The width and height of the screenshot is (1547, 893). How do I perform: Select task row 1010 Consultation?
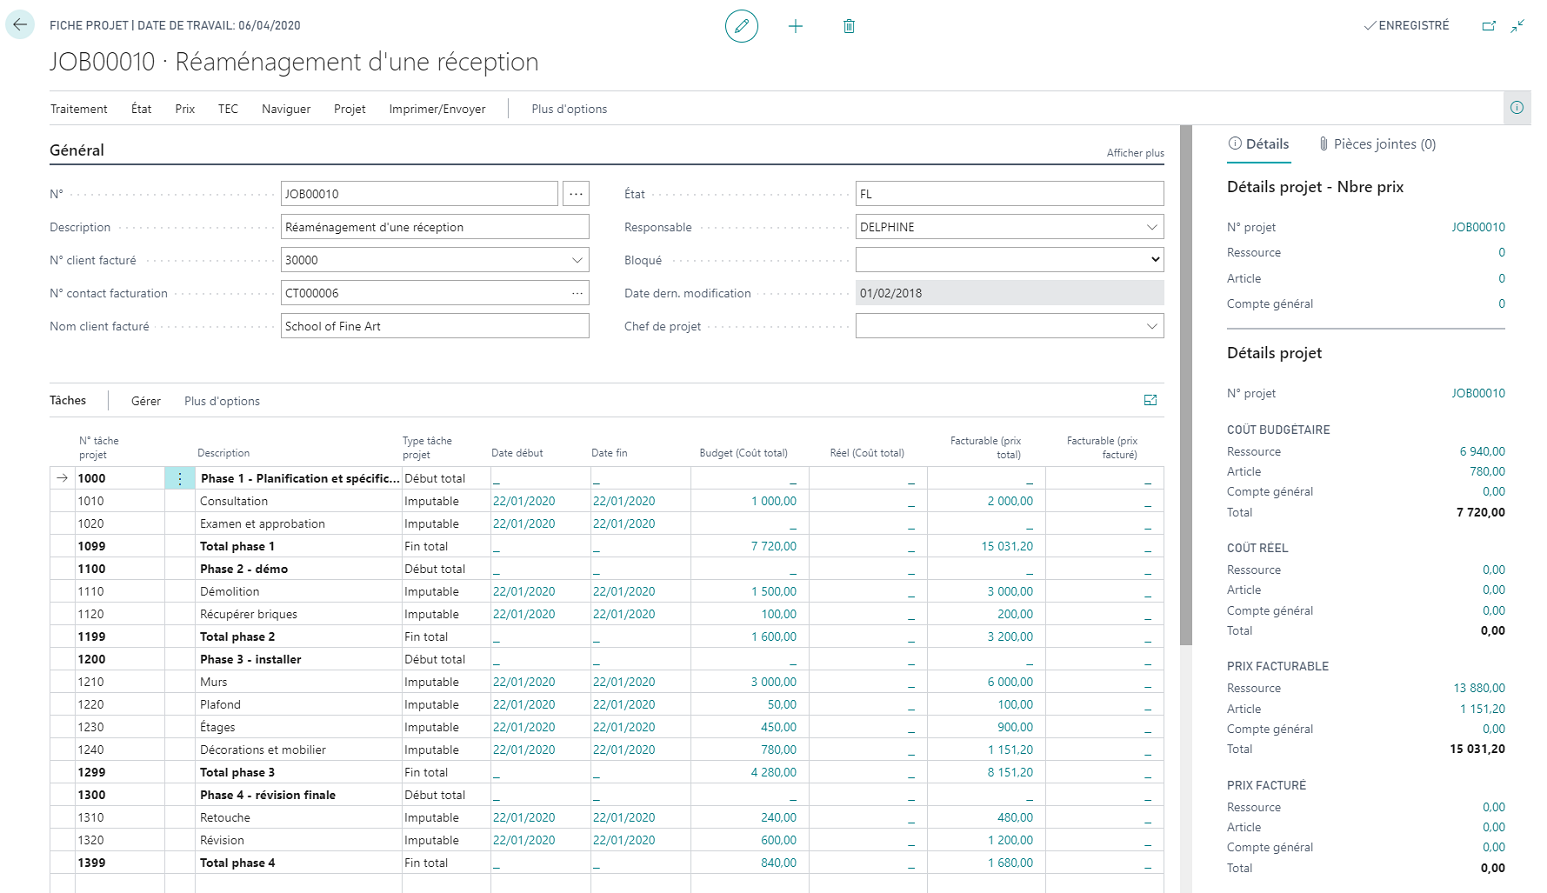(607, 501)
